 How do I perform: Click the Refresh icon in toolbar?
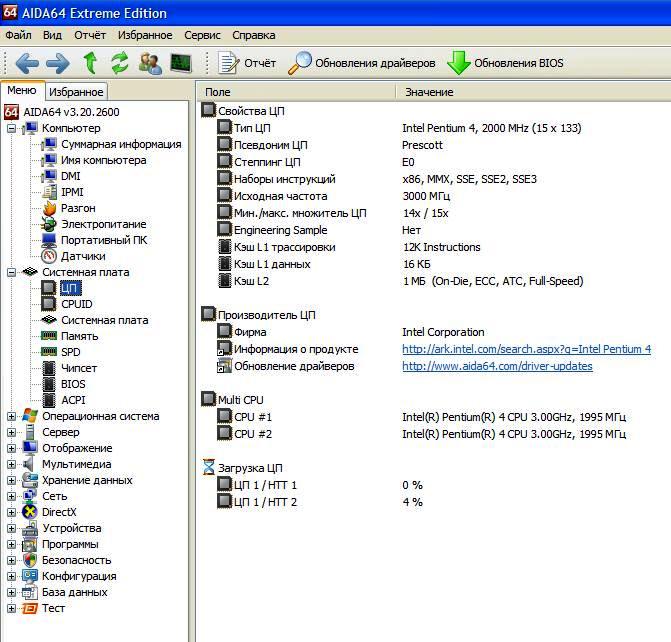point(120,63)
